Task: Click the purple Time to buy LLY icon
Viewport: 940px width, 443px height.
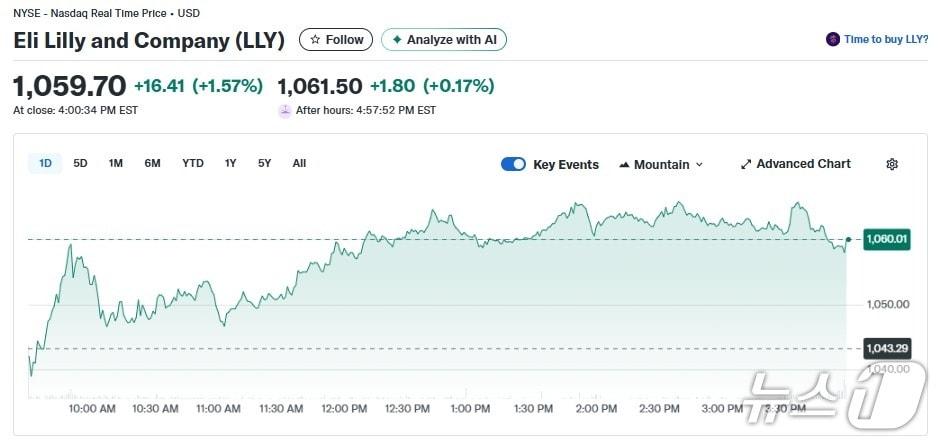Action: pyautogui.click(x=832, y=40)
